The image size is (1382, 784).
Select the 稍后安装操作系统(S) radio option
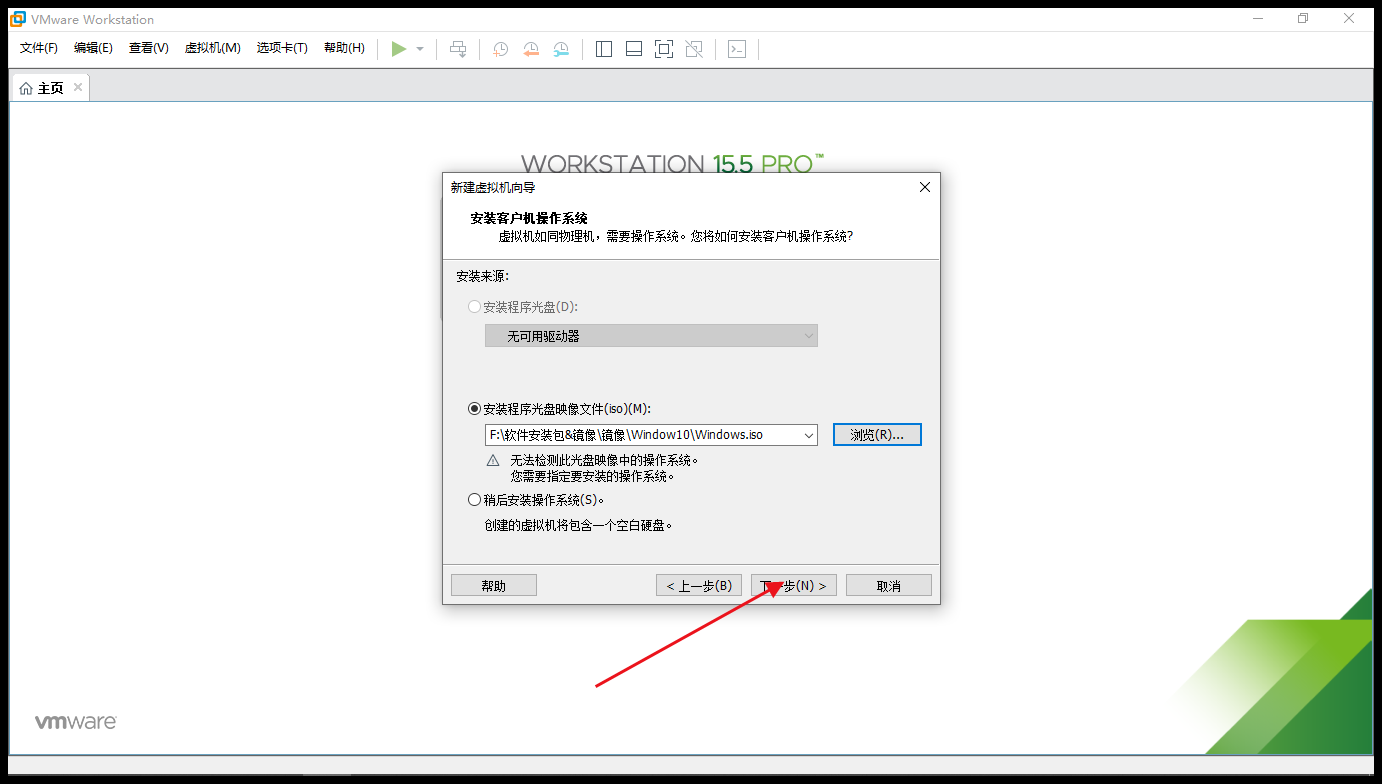pyautogui.click(x=474, y=500)
